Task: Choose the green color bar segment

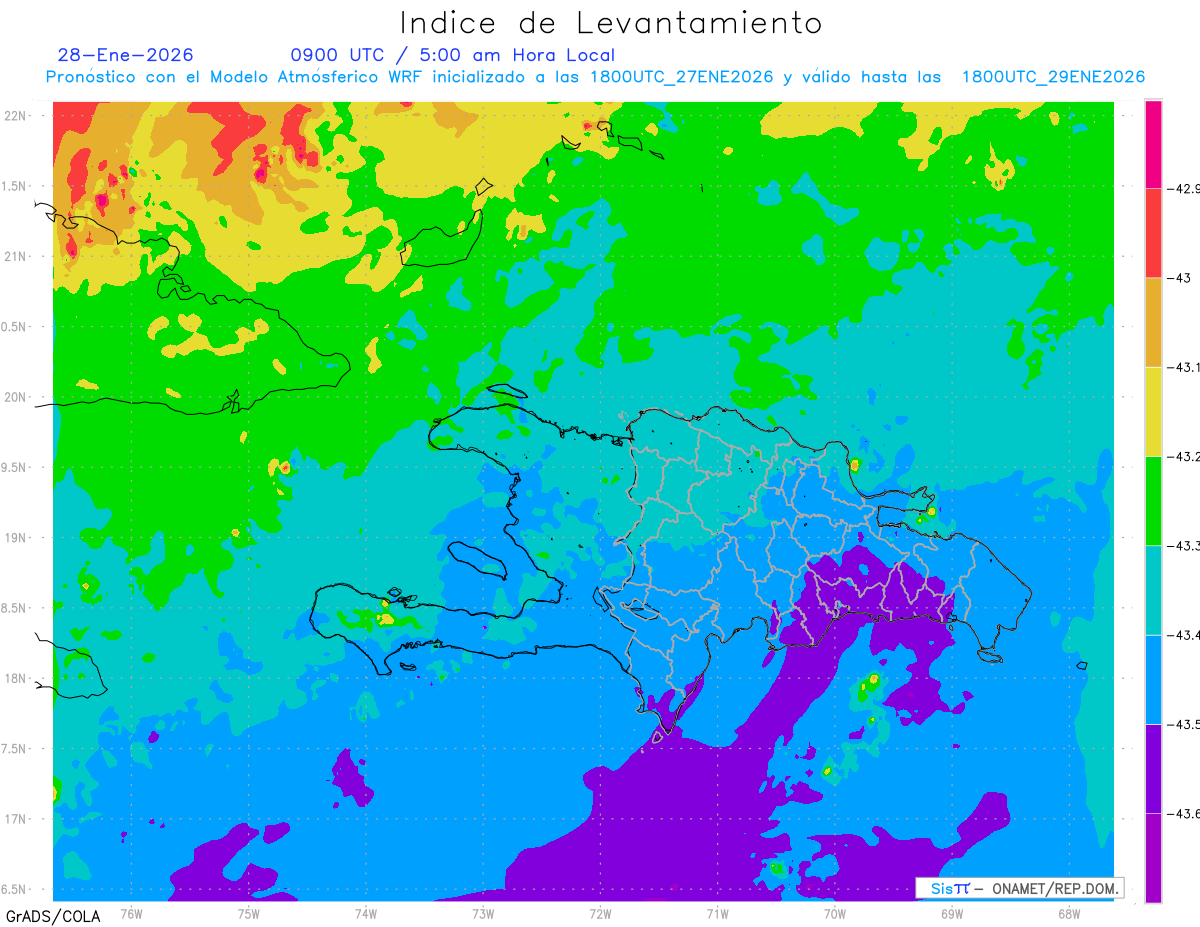Action: [x=1153, y=501]
